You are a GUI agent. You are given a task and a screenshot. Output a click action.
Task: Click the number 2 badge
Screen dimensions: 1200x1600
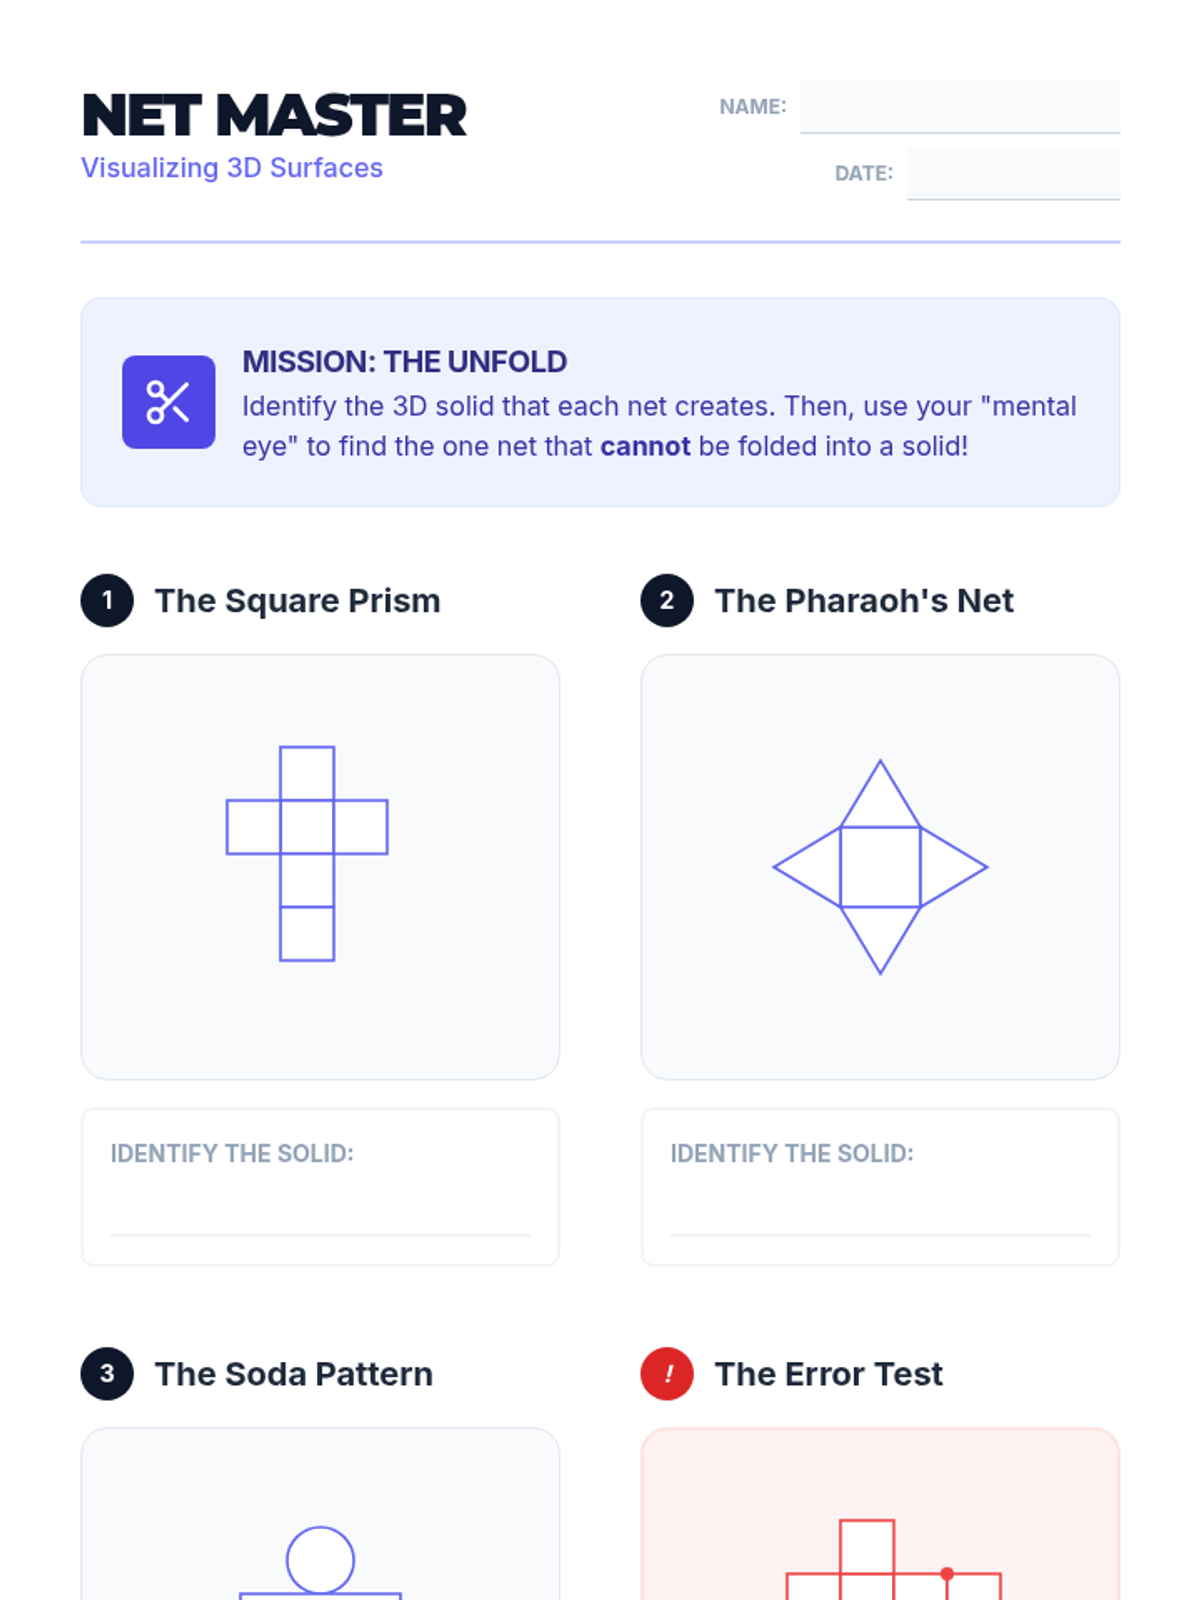[667, 600]
